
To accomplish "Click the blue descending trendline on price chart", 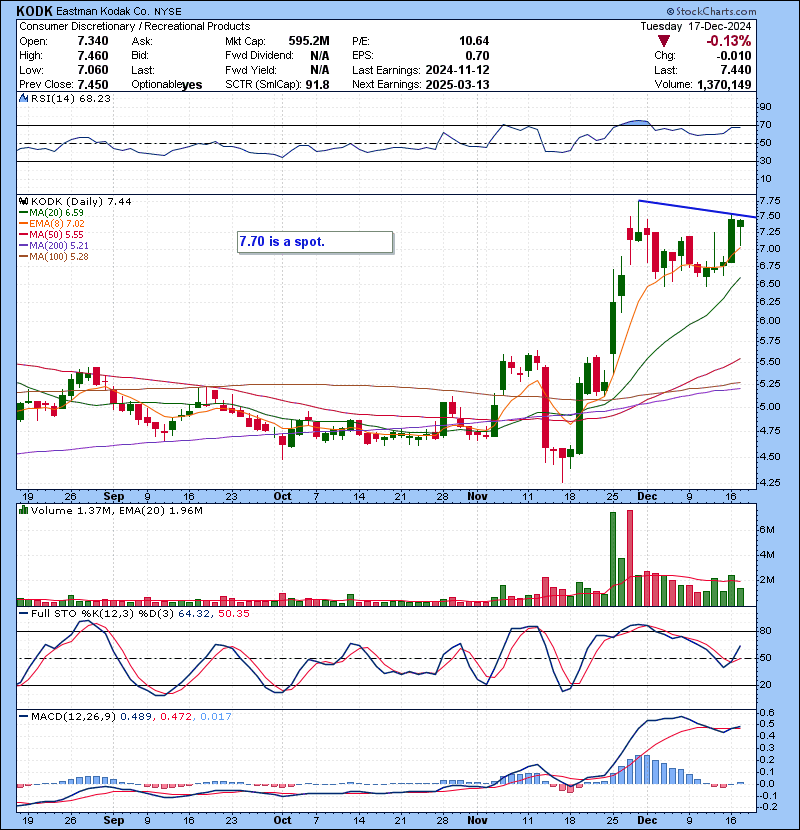I will [x=697, y=209].
